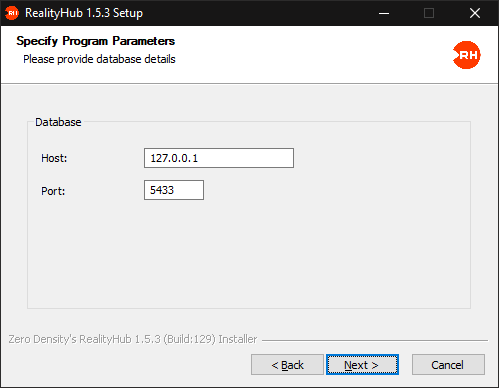Click the Specify Program Parameters heading
Screen dimensions: 499x388
96,41
